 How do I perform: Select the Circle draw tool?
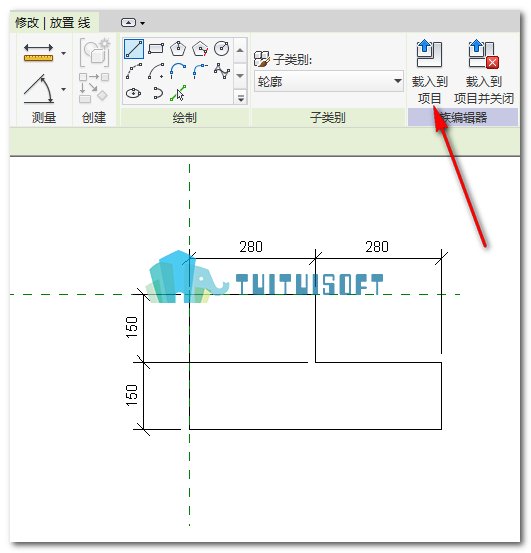point(222,49)
